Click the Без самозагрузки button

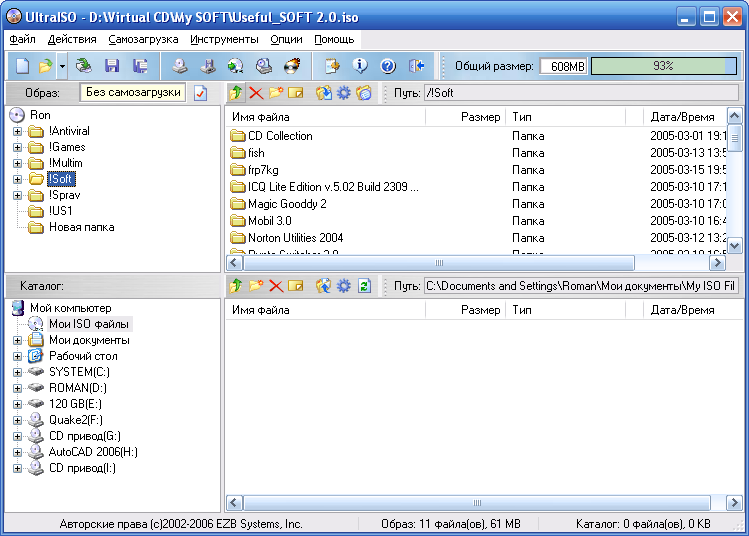pos(133,92)
